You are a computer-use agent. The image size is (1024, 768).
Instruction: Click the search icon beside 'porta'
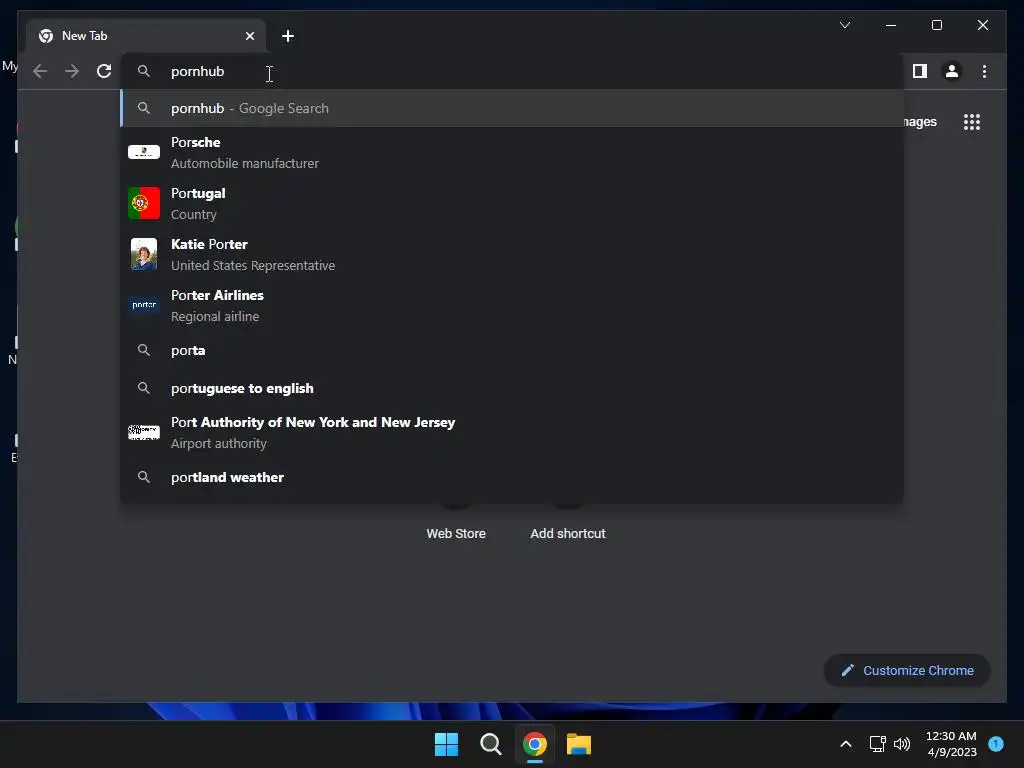(x=144, y=351)
